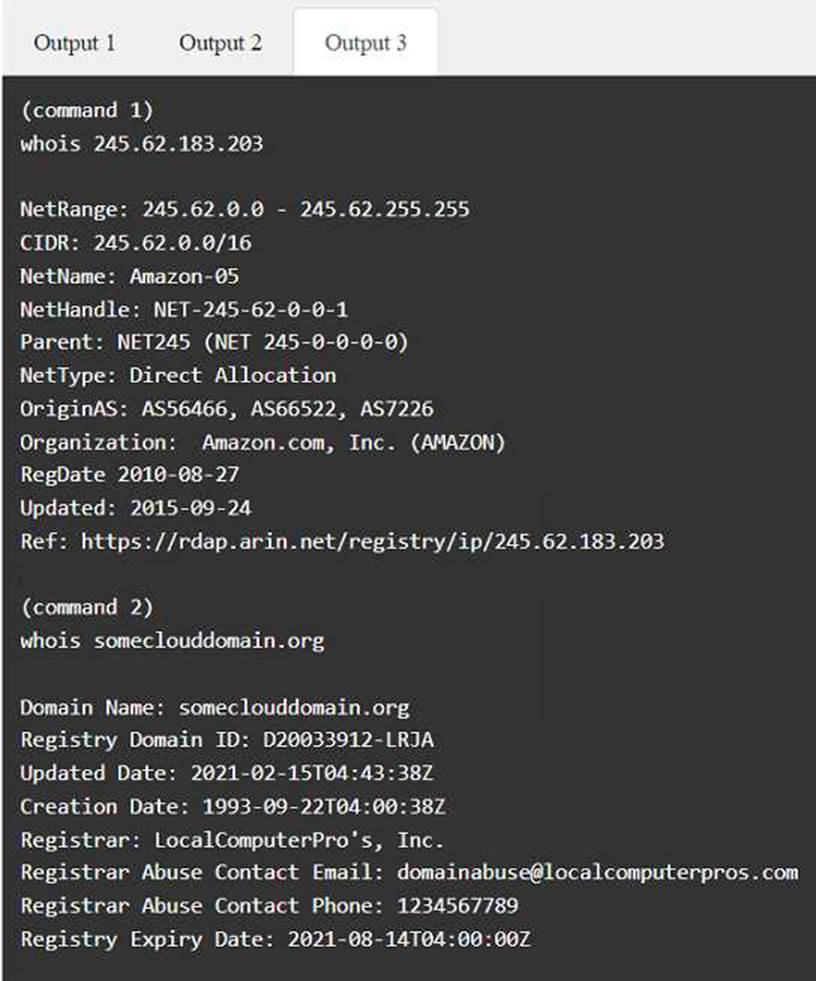Click the NetName Amazon-05 line

coord(130,276)
